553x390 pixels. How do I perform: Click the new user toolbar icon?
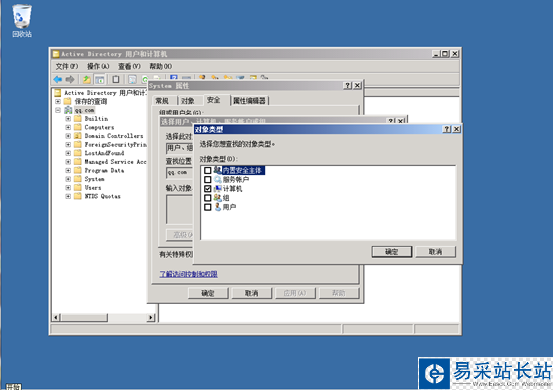point(202,77)
